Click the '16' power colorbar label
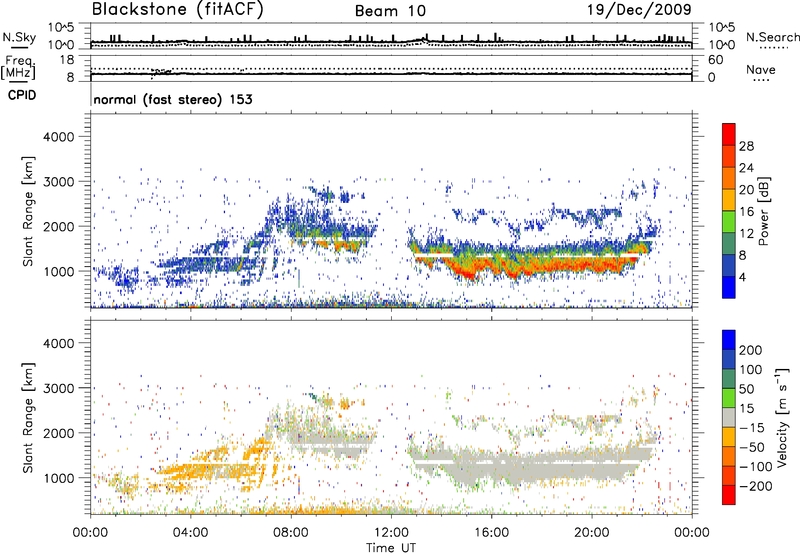 pyautogui.click(x=746, y=212)
